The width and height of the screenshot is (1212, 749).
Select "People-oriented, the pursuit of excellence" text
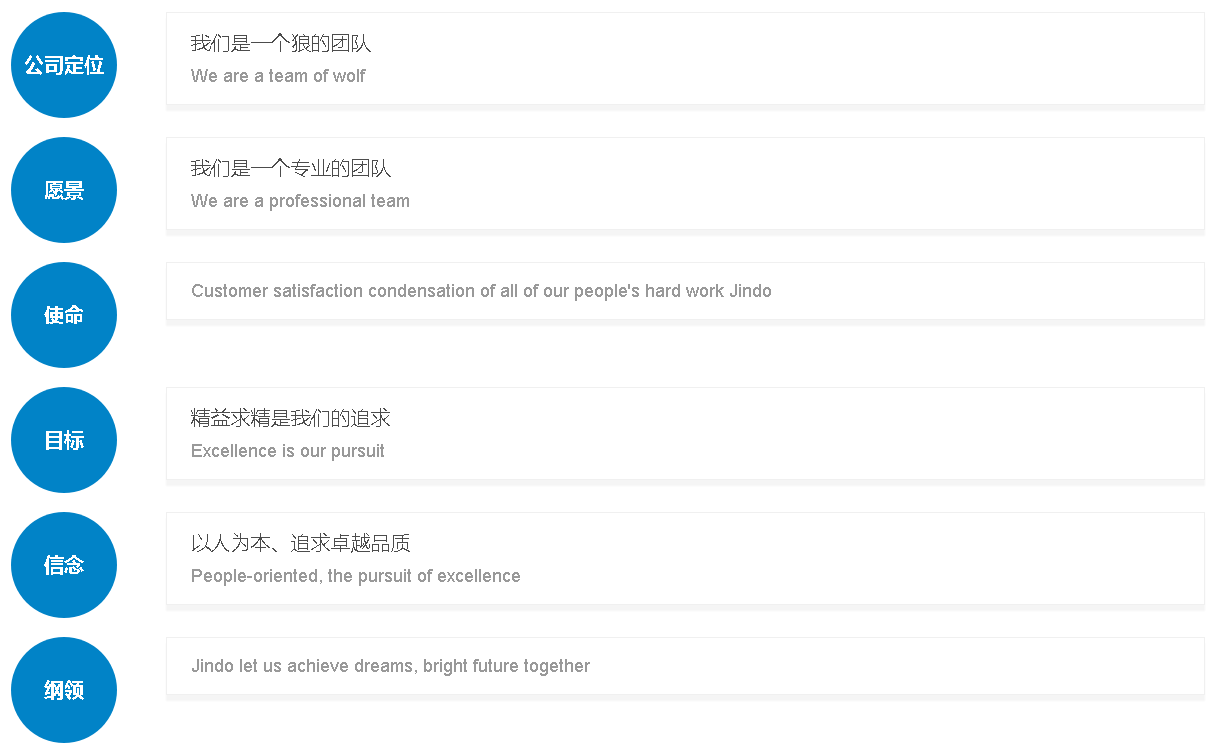(x=355, y=576)
